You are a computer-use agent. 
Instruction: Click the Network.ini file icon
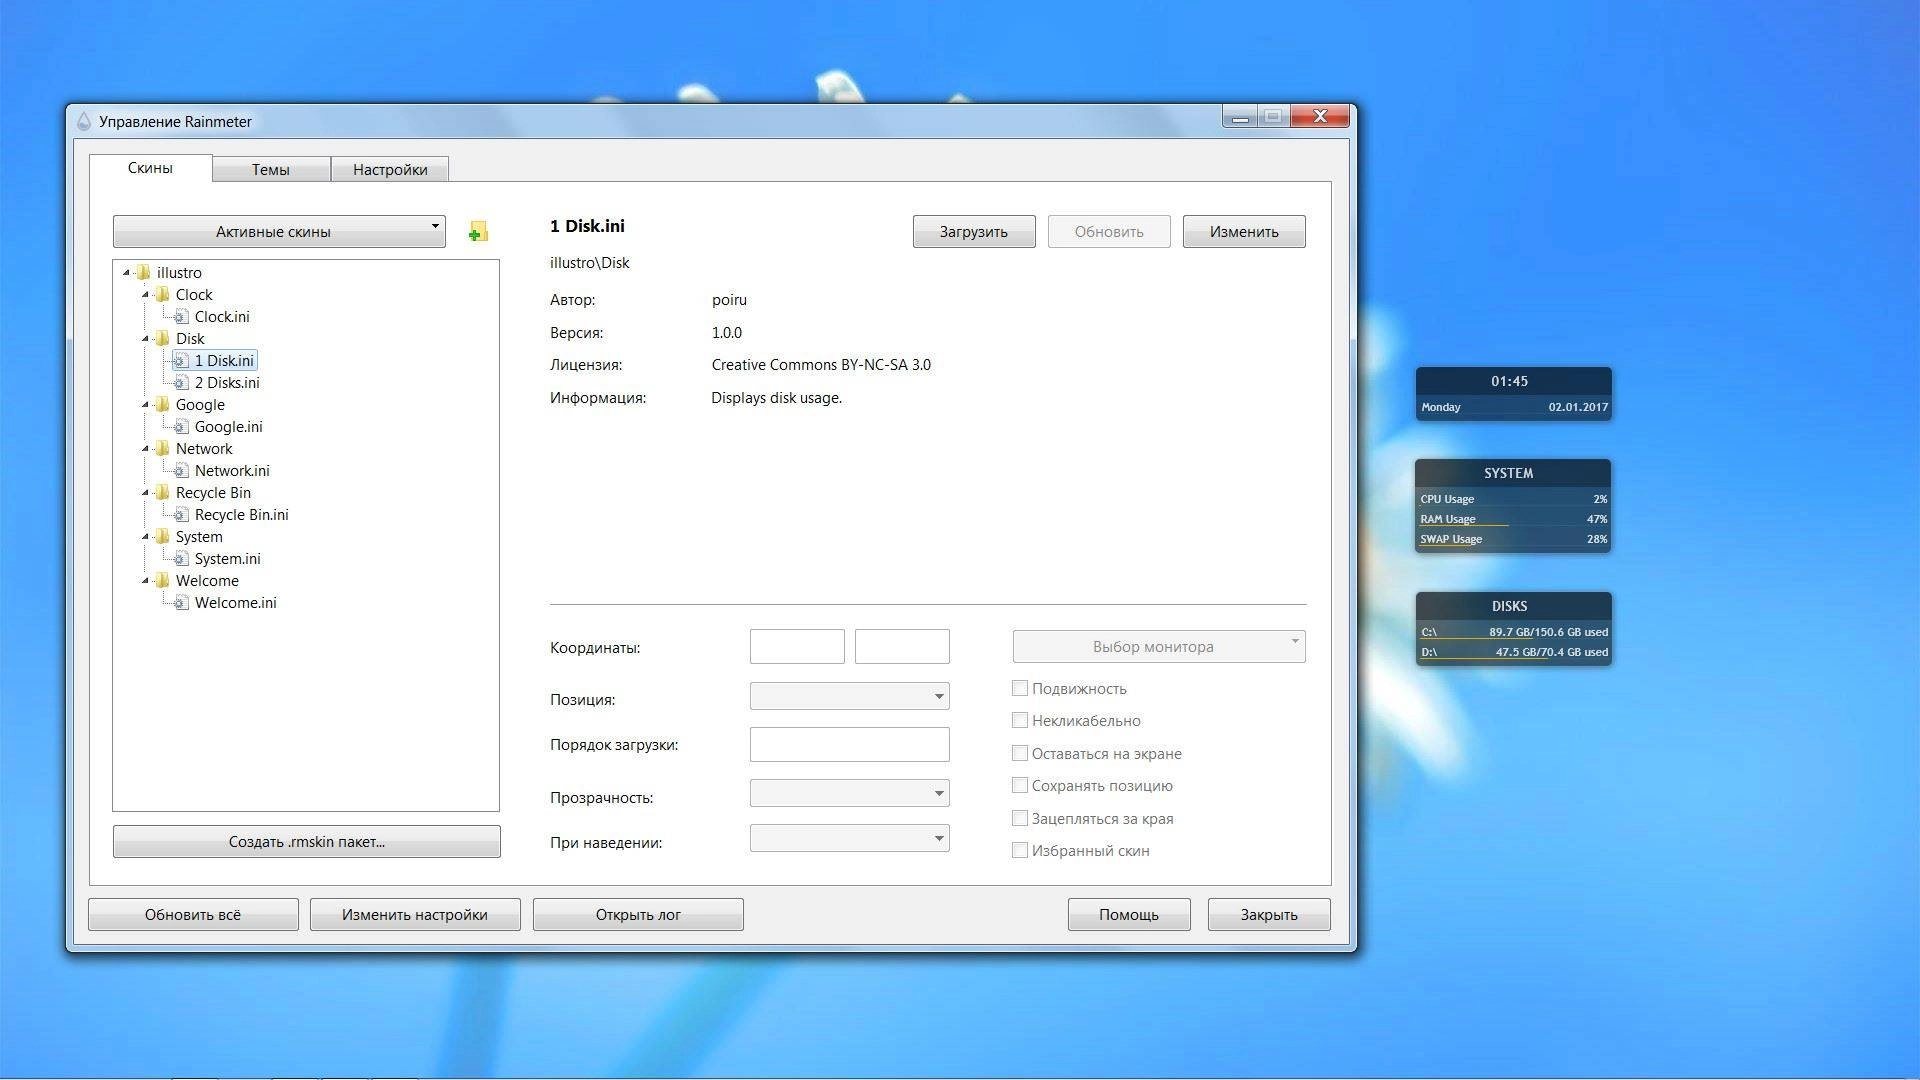coord(182,470)
